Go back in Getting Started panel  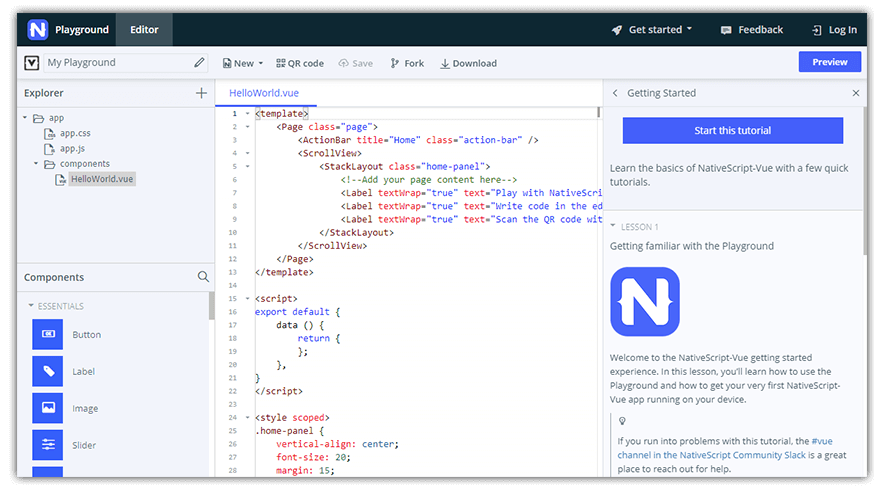pos(615,93)
